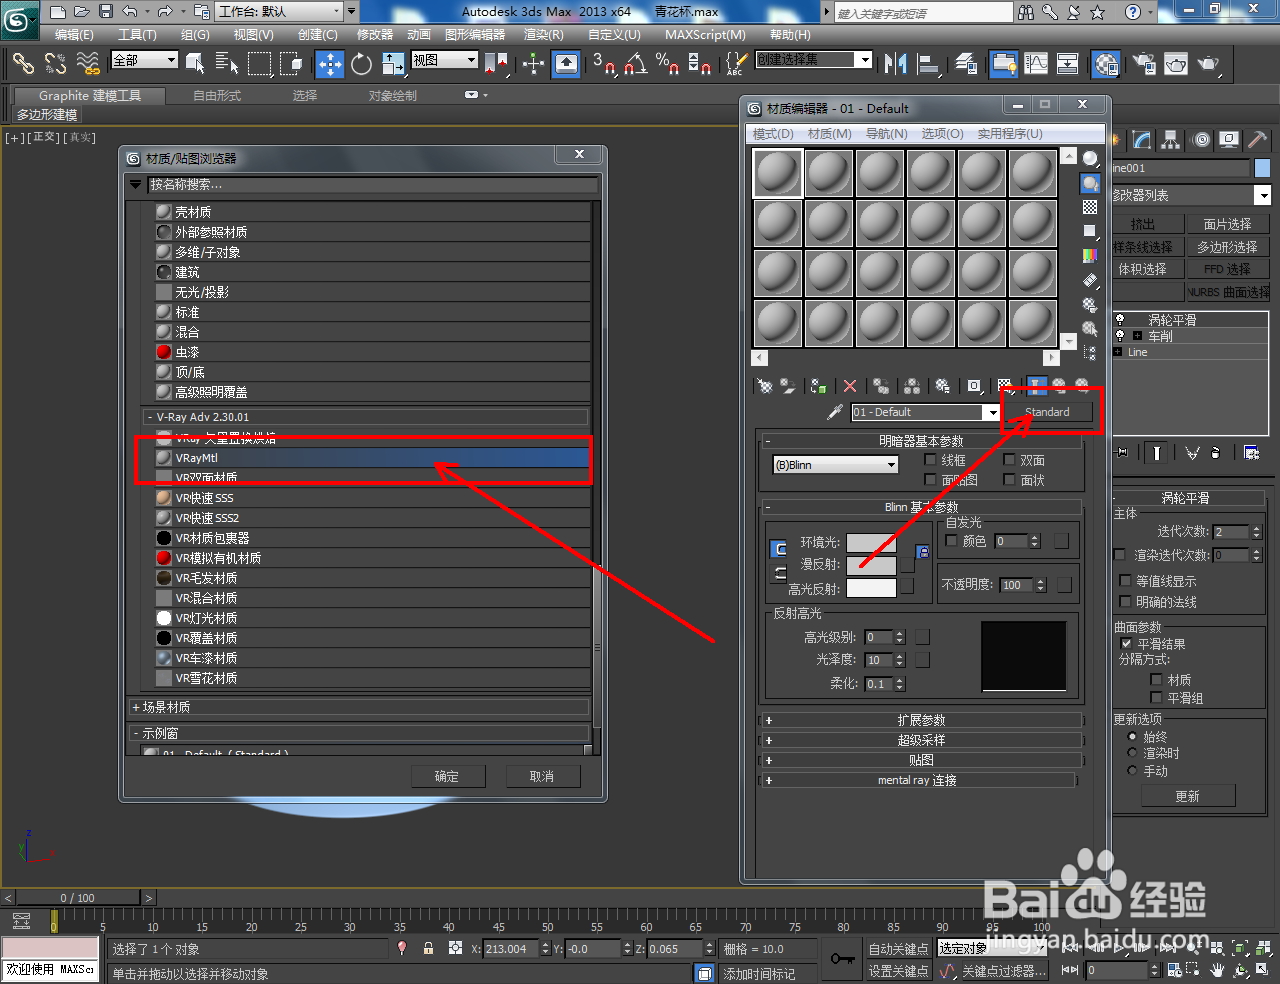Viewport: 1280px width, 984px height.
Task: Expand the 场景材质 group
Action: [x=360, y=707]
